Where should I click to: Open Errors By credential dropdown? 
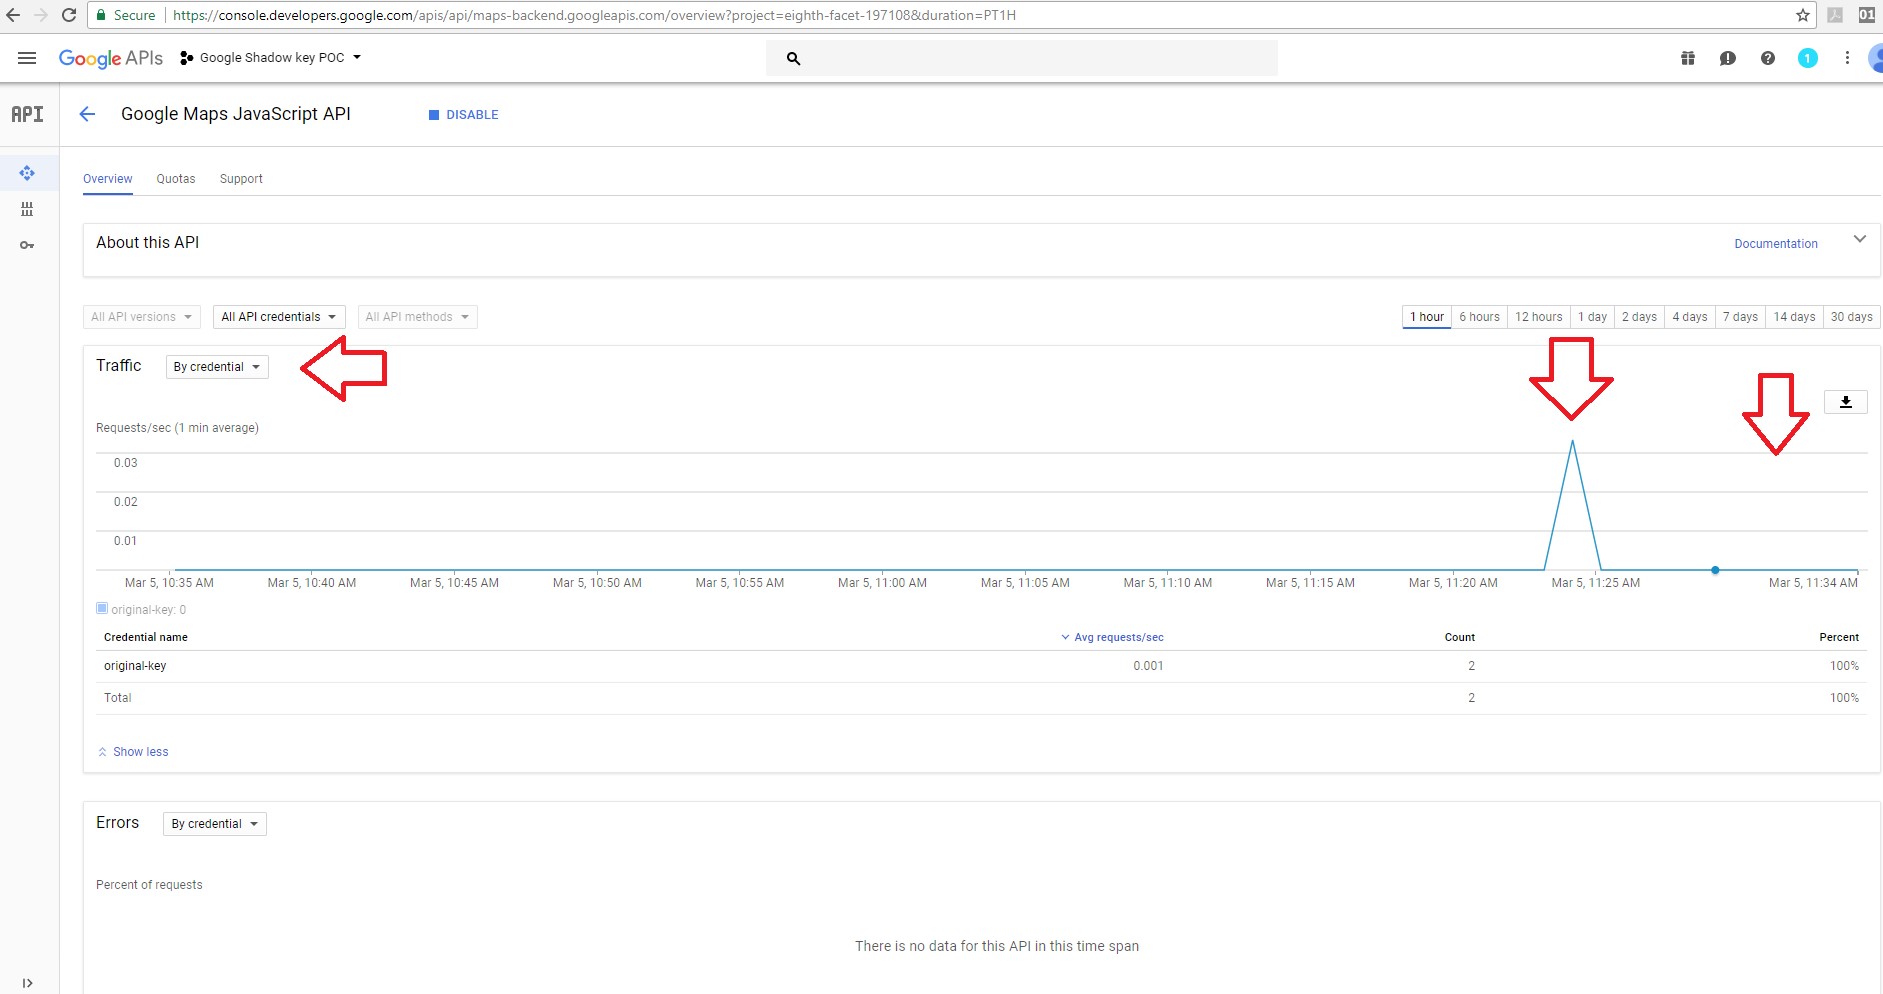(x=215, y=824)
